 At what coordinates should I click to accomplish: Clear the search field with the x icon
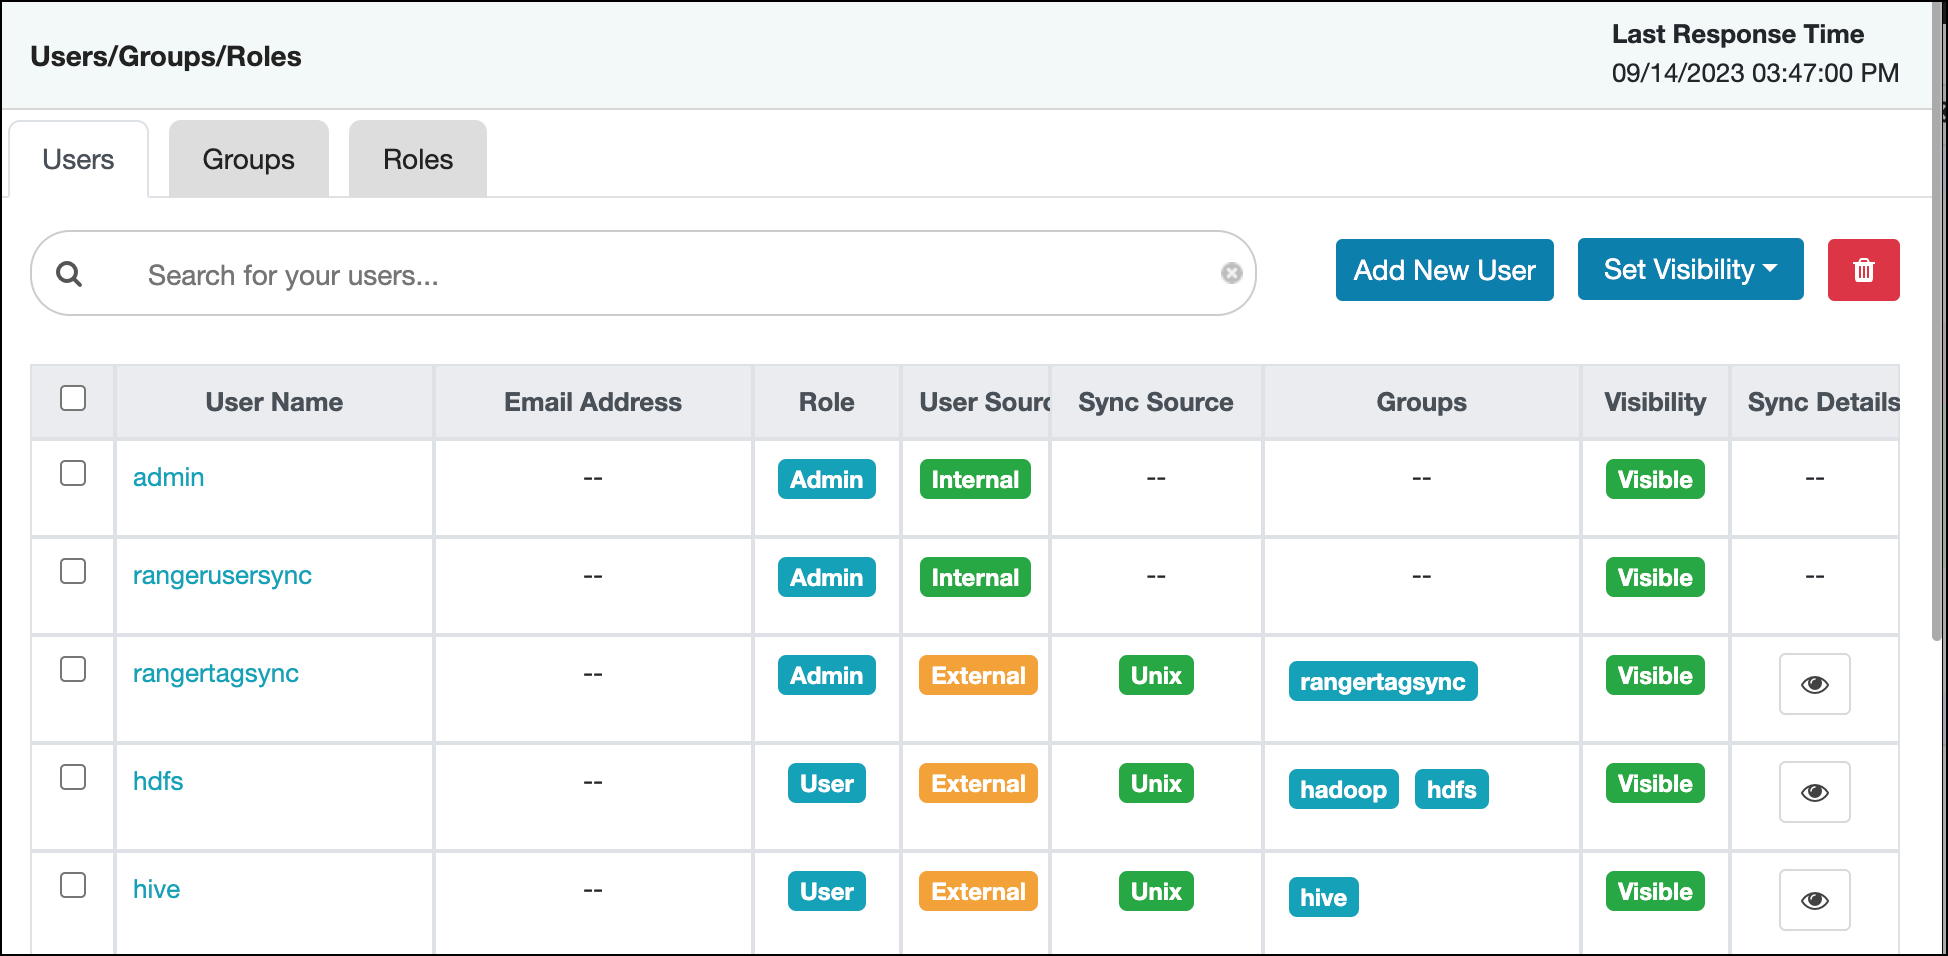point(1232,273)
